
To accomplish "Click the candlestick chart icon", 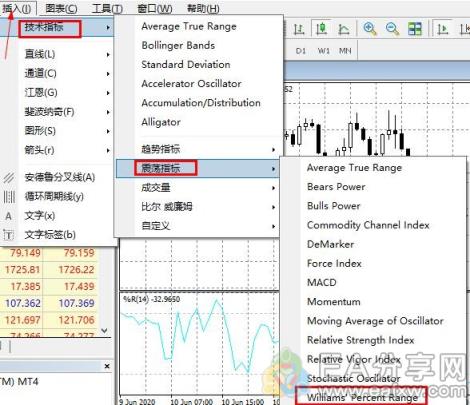I will (x=321, y=29).
